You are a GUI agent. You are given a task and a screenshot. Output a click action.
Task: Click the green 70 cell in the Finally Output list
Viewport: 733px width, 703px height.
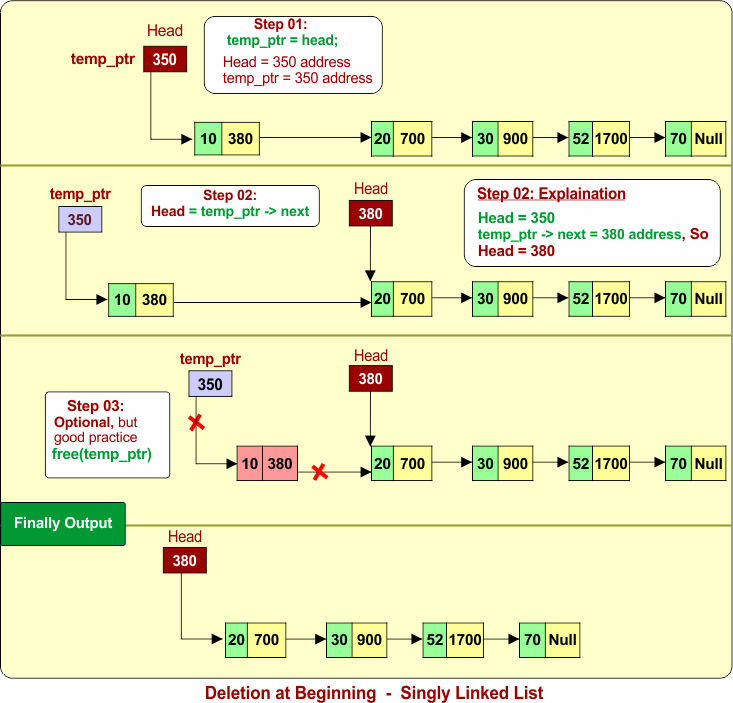[x=532, y=640]
